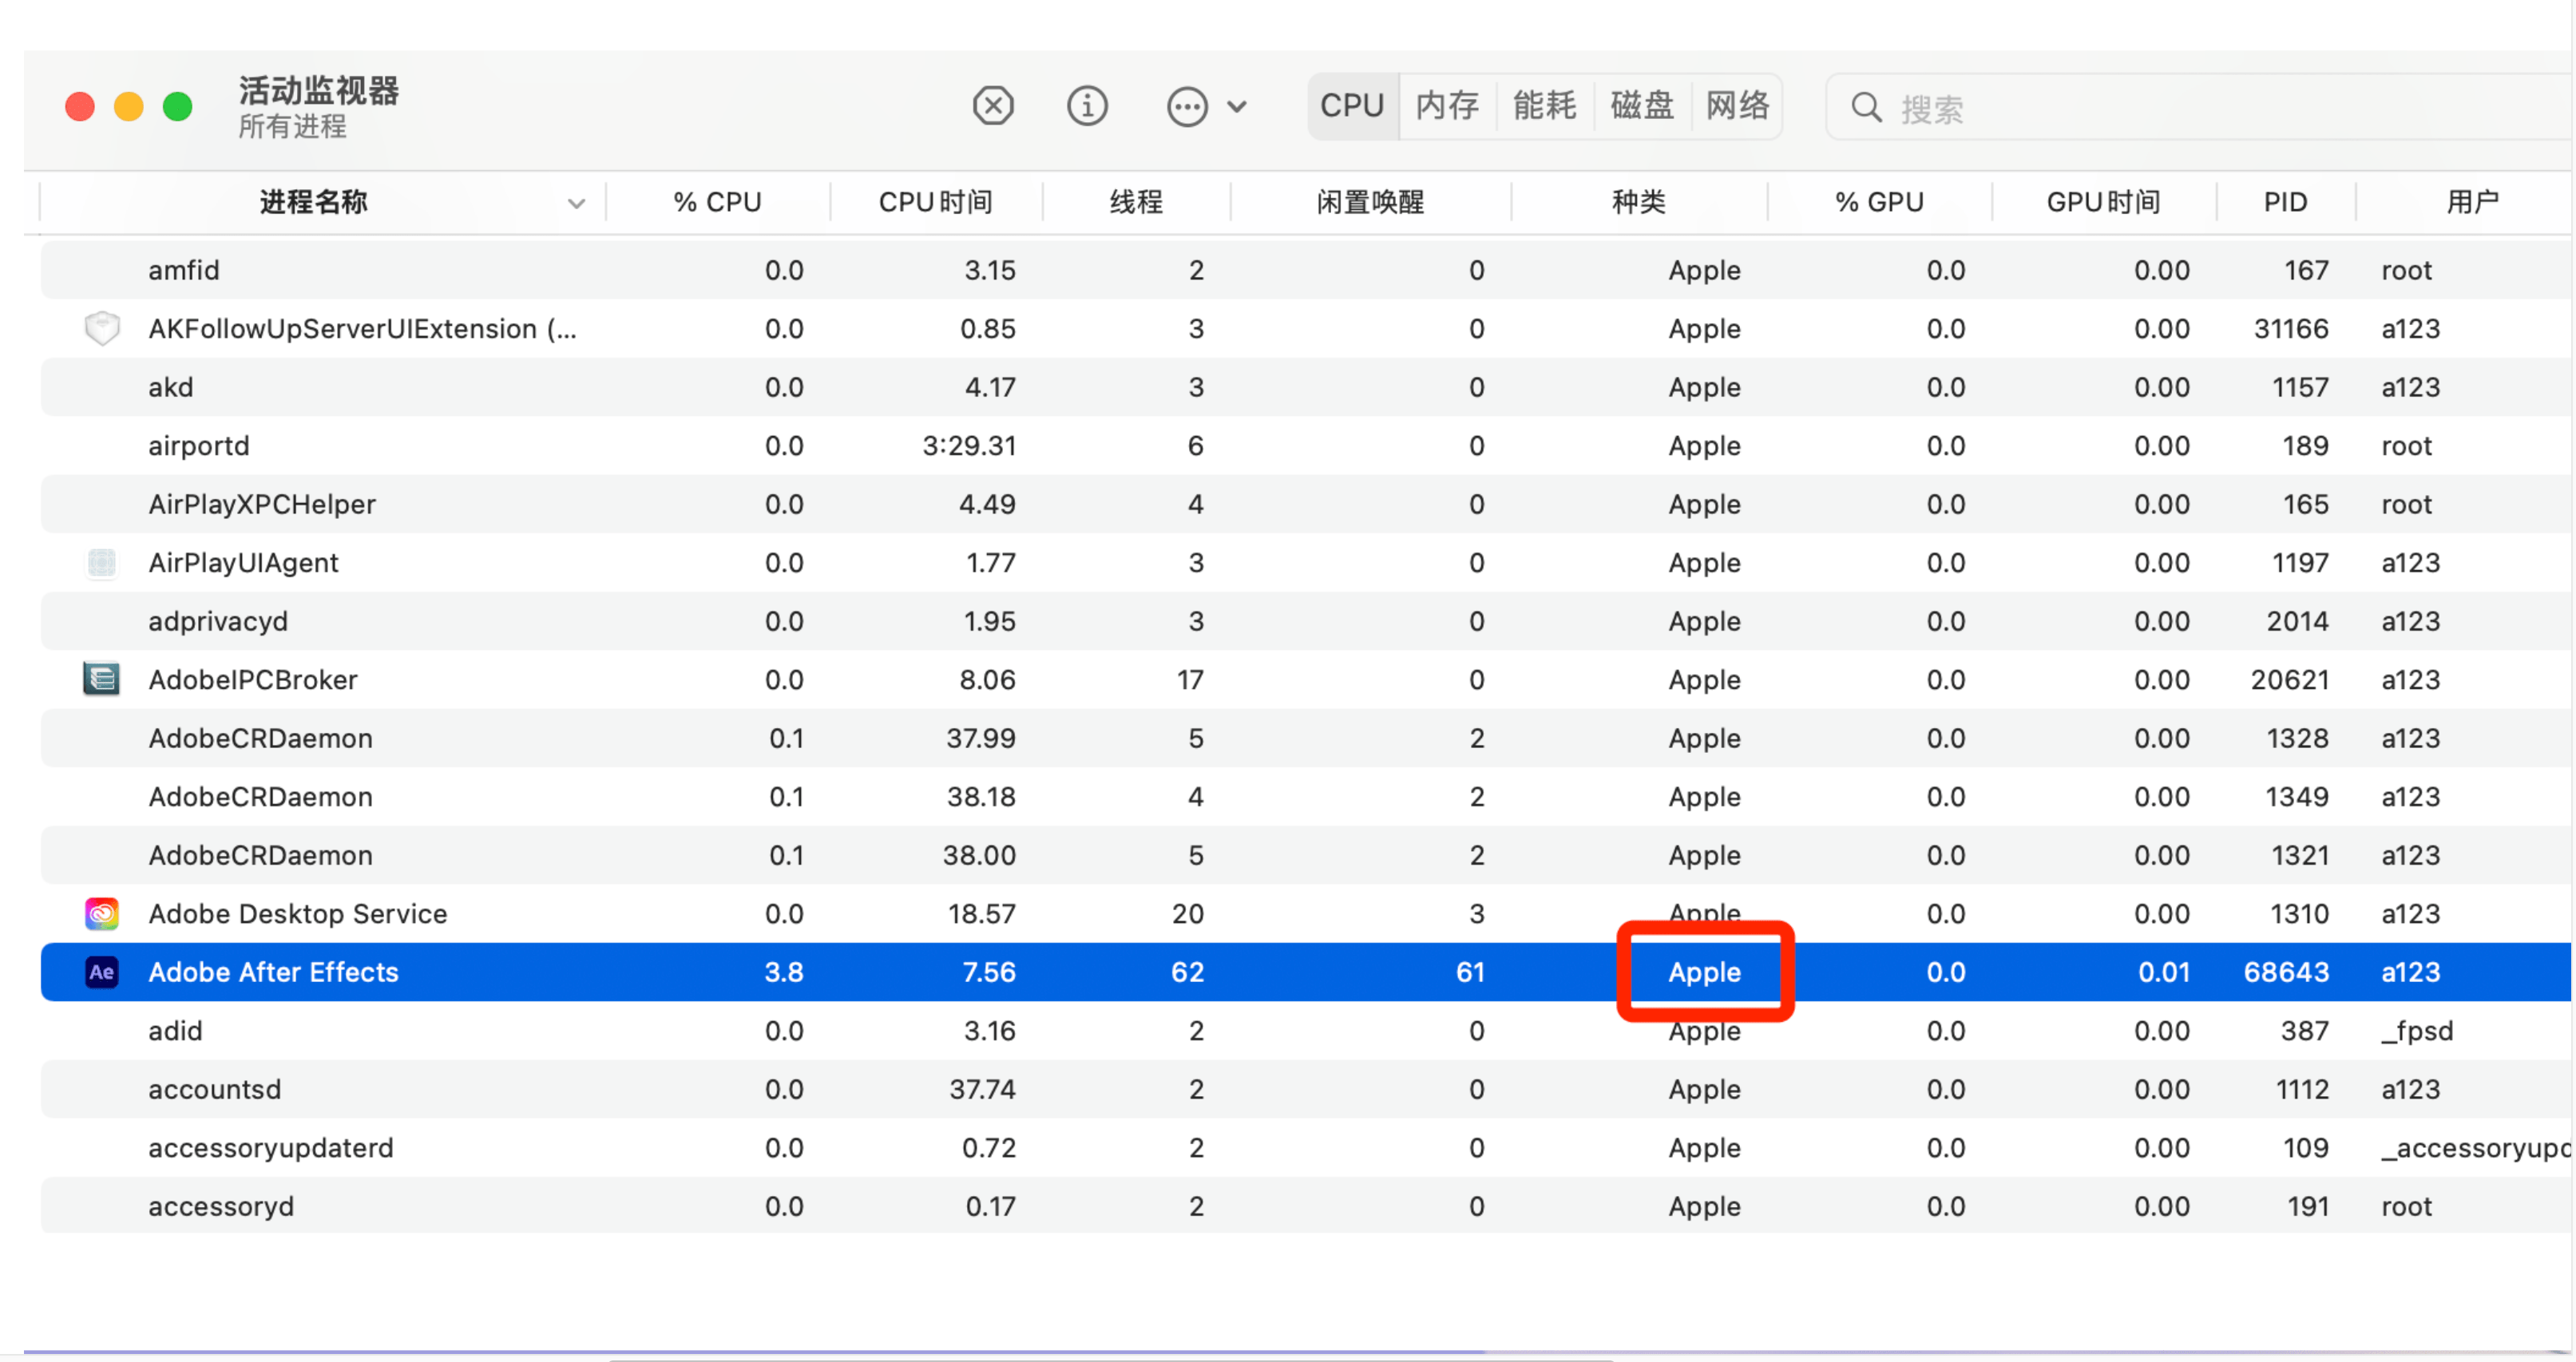Select the akd process row

point(1306,387)
